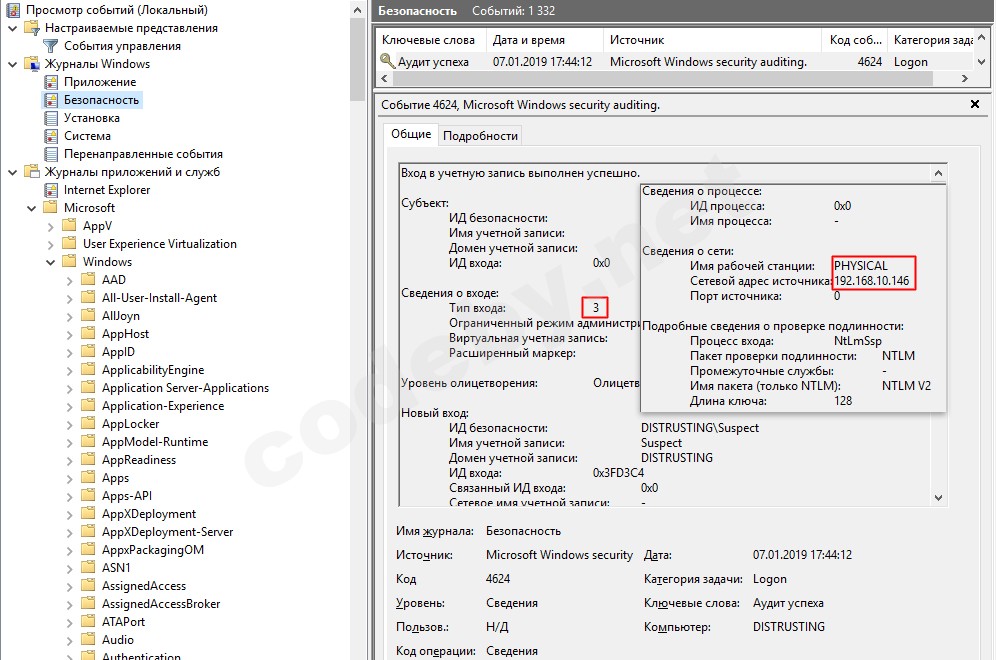Select the AppModel-Runtime tree item
This screenshot has width=996, height=660.
coord(155,441)
